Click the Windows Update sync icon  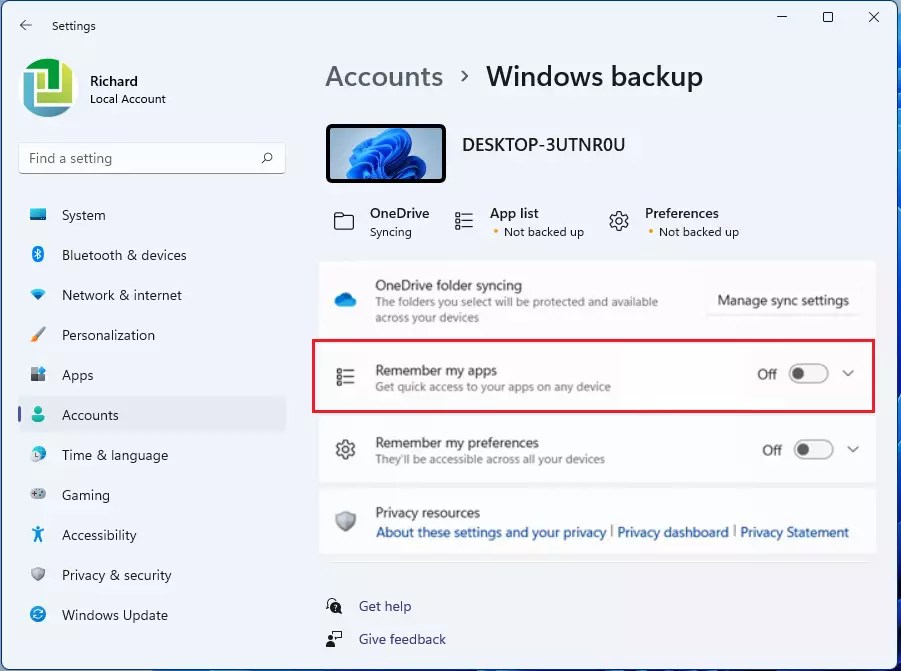click(x=38, y=614)
